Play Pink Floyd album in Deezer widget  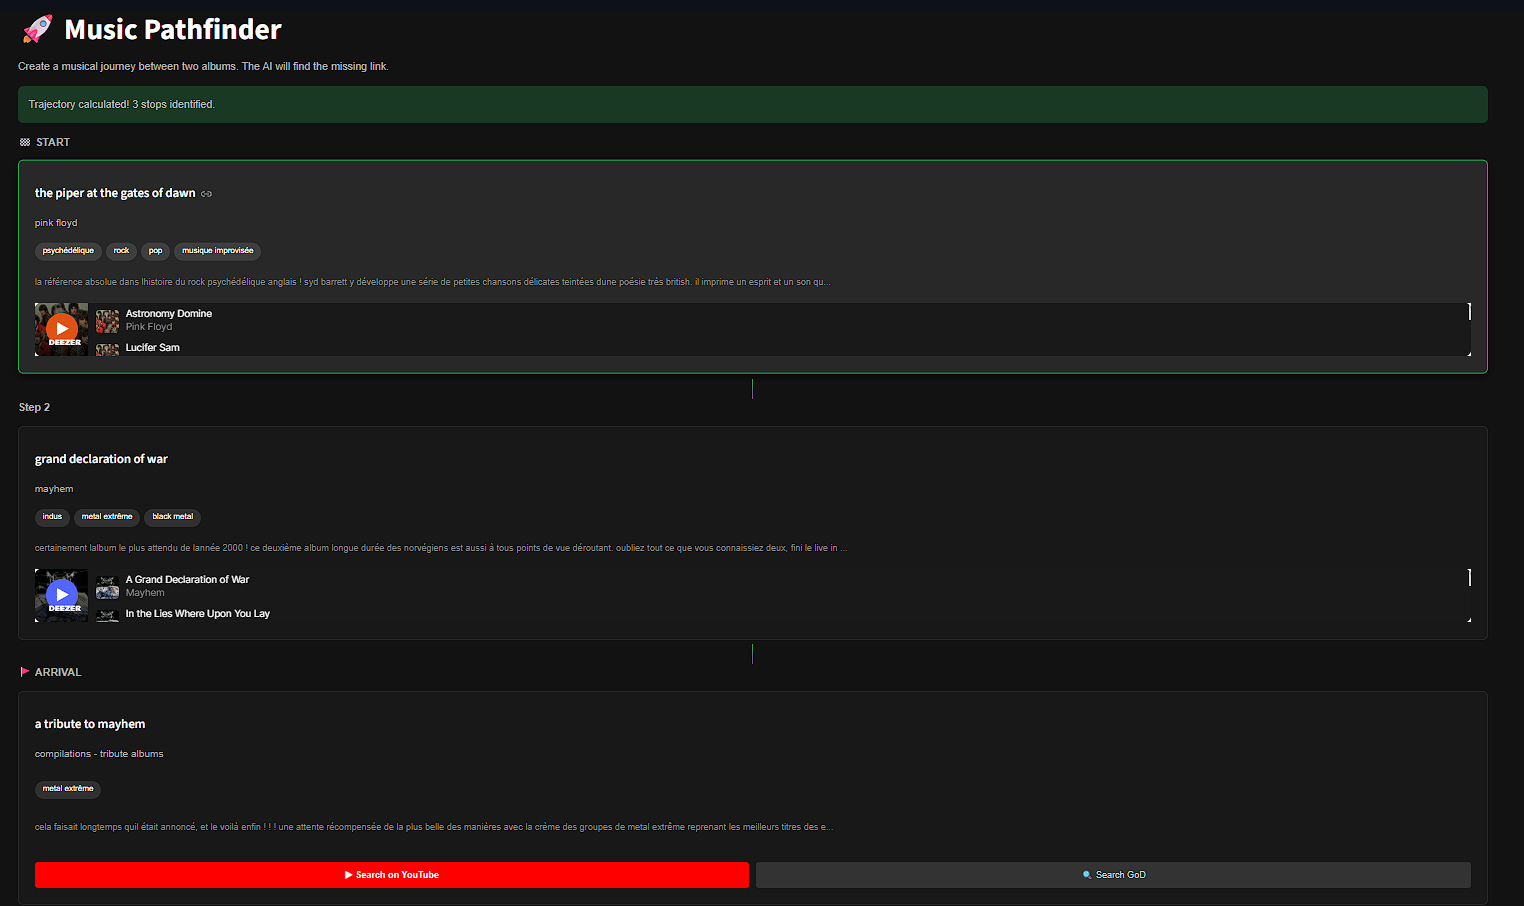click(62, 328)
